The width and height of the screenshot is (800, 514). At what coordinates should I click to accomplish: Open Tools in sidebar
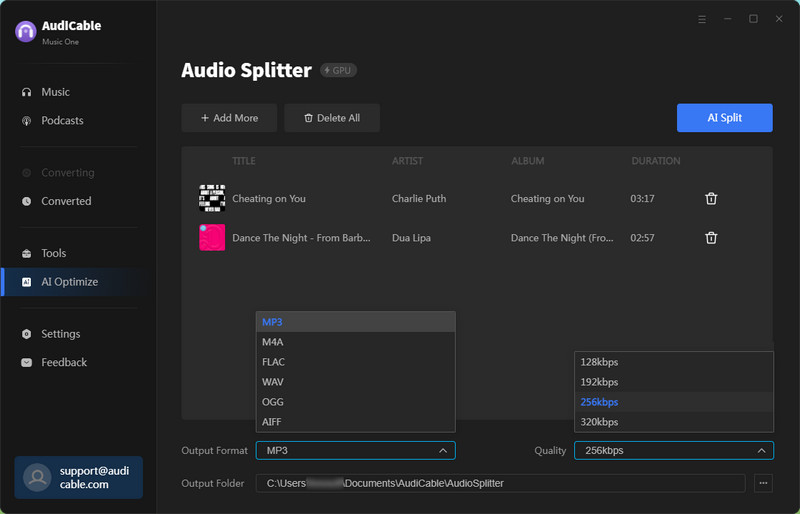coord(54,254)
